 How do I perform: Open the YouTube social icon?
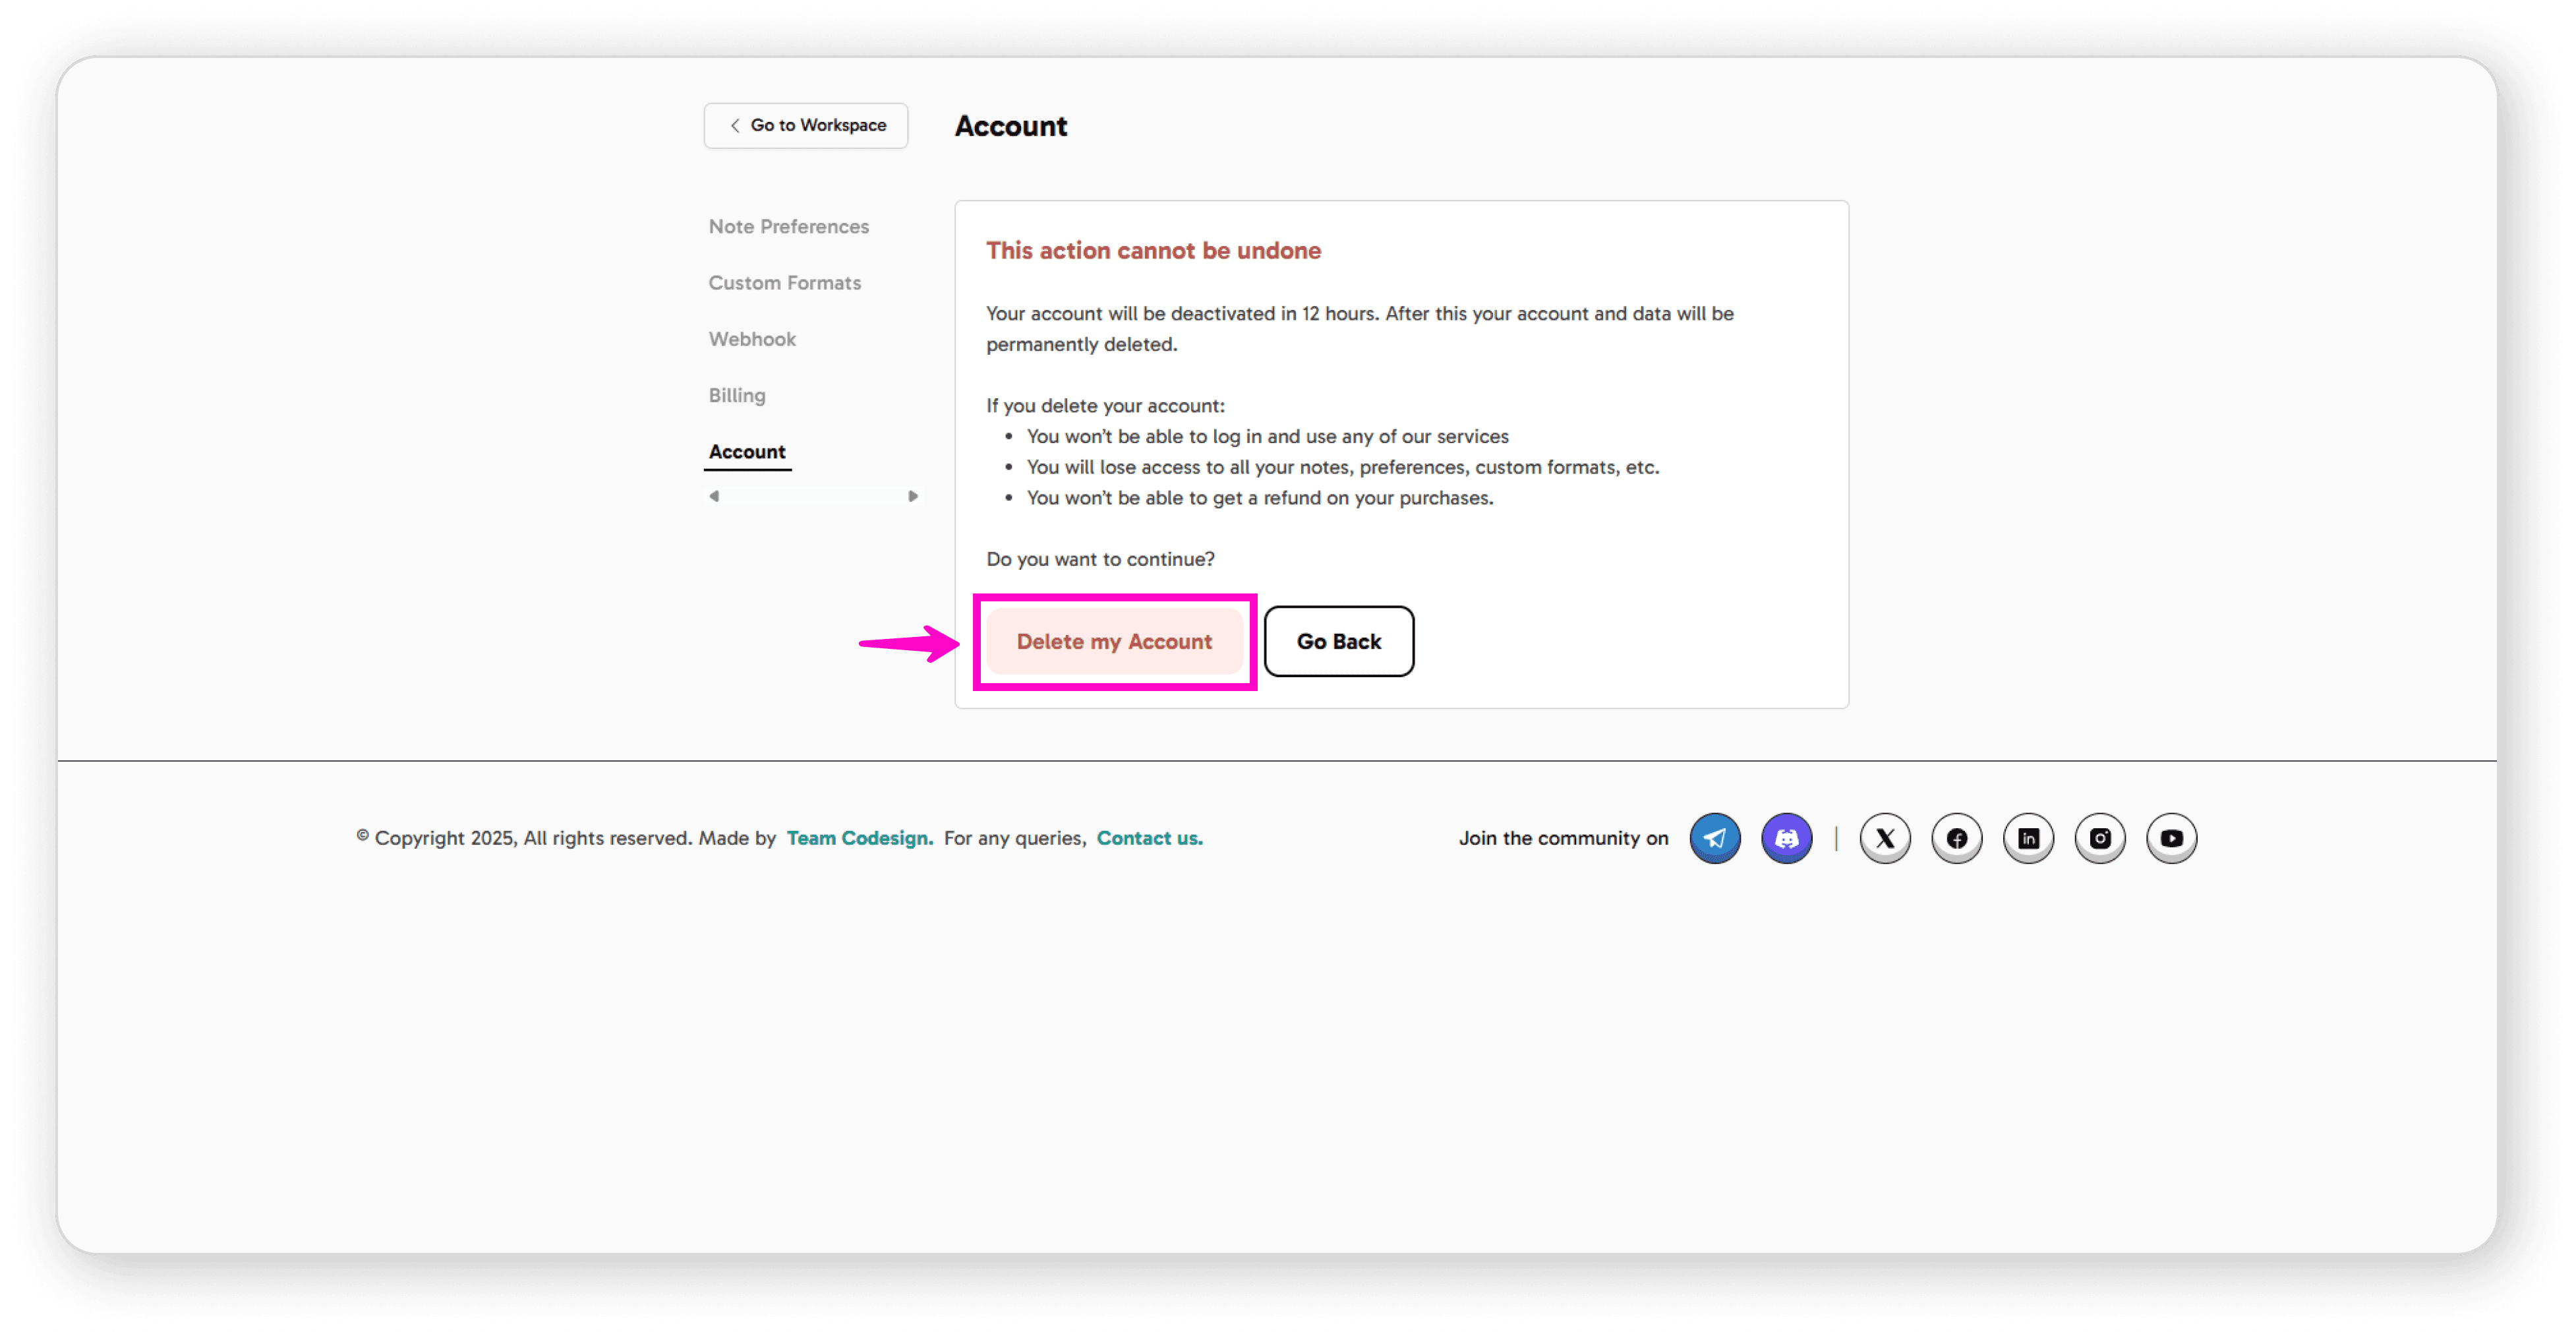click(2171, 838)
